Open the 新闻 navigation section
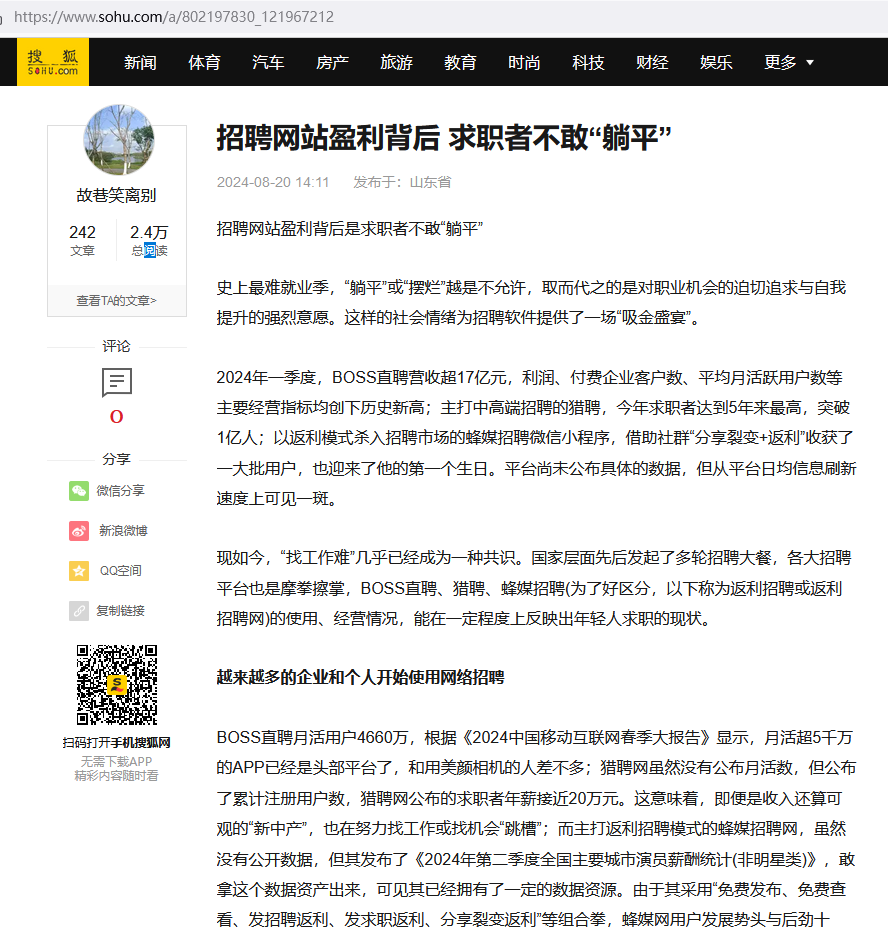The height and width of the screenshot is (937, 888). pos(140,62)
